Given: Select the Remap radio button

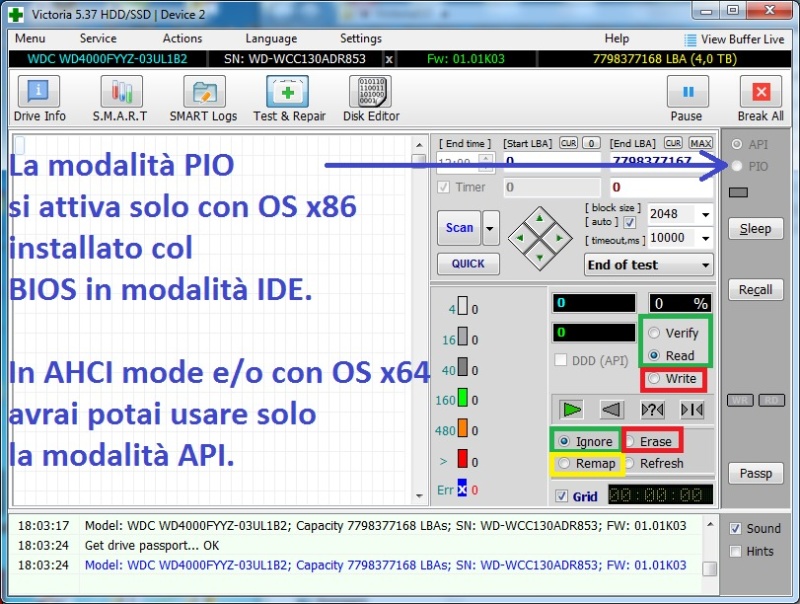Looking at the screenshot, I should [564, 463].
